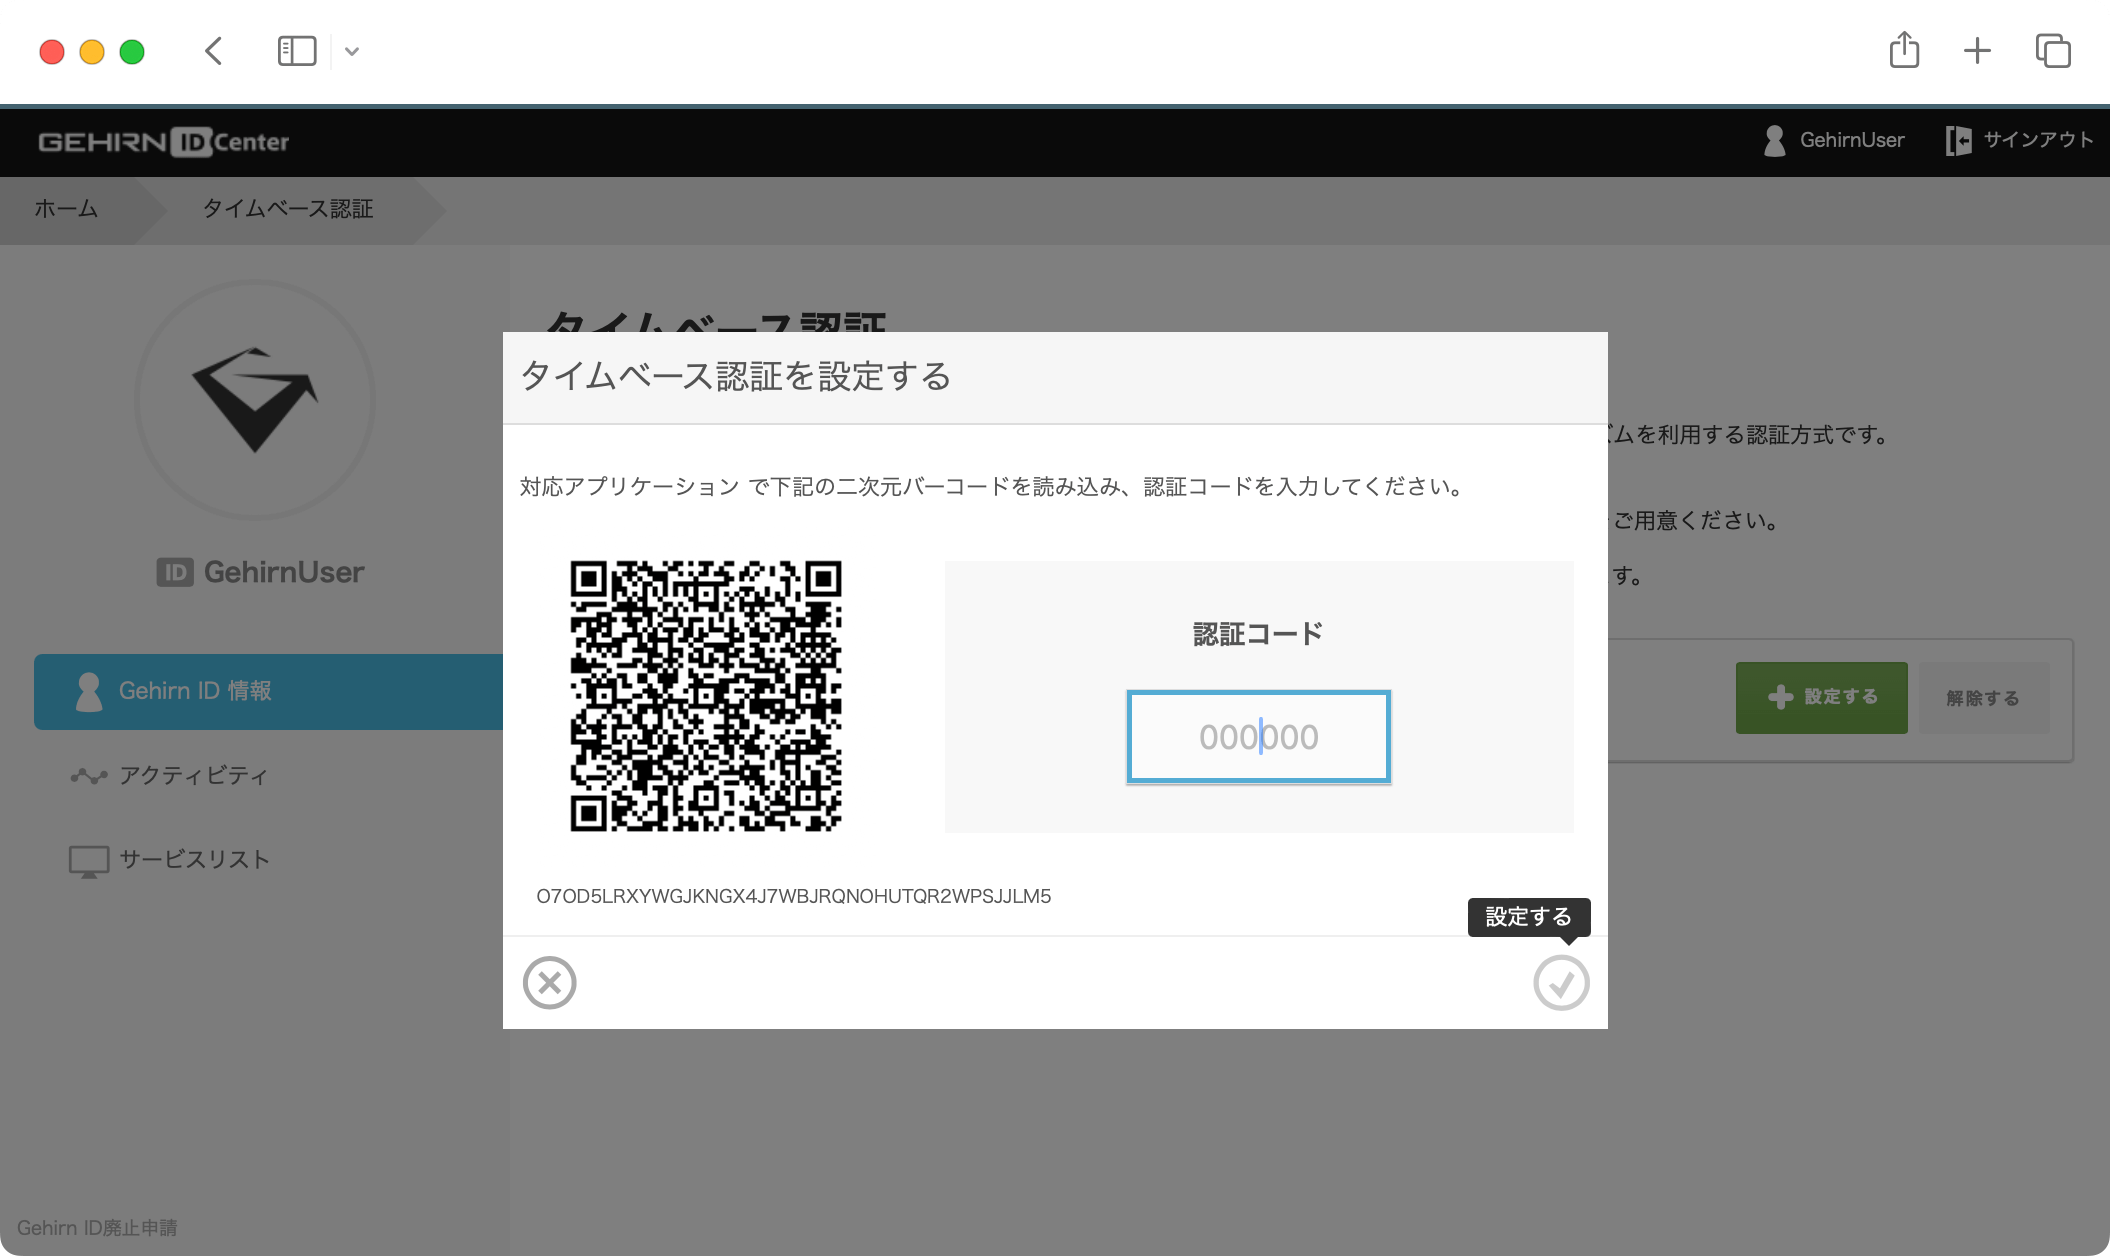Click the Gehirn ID Center logo
Image resolution: width=2110 pixels, height=1256 pixels.
point(163,142)
